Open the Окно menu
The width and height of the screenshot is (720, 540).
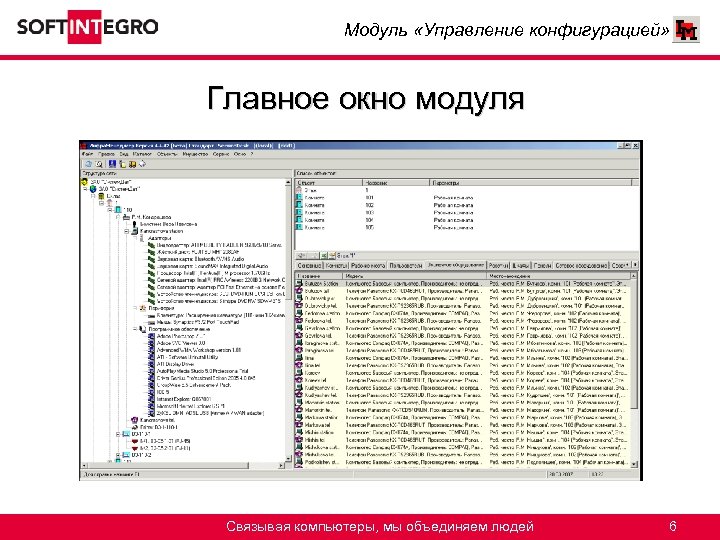click(240, 154)
